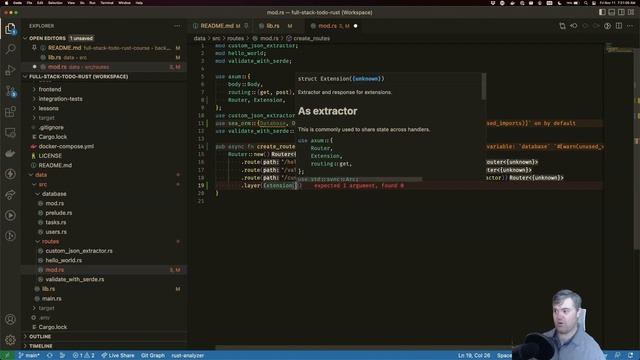Open the Run and Debug view

click(x=10, y=70)
